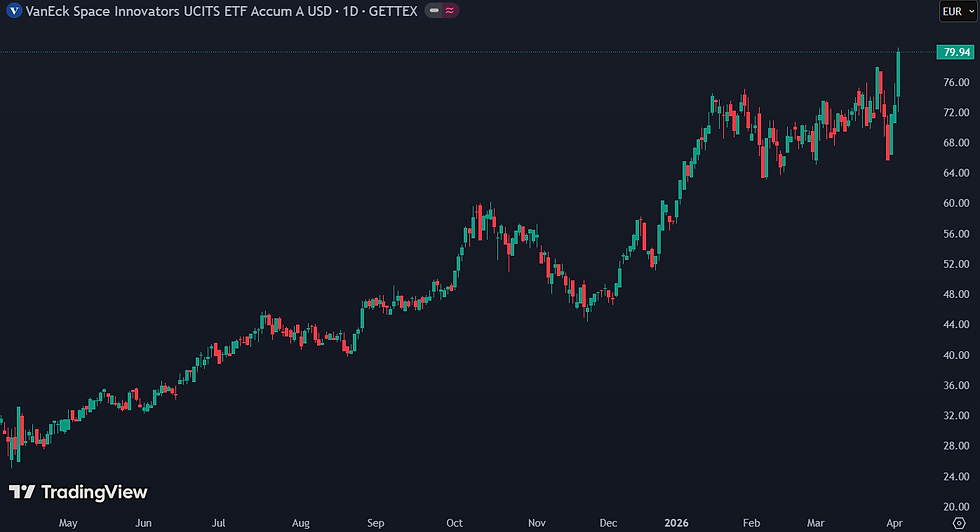Click the Aug label on time axis
This screenshot has height=532, width=980.
pos(301,523)
